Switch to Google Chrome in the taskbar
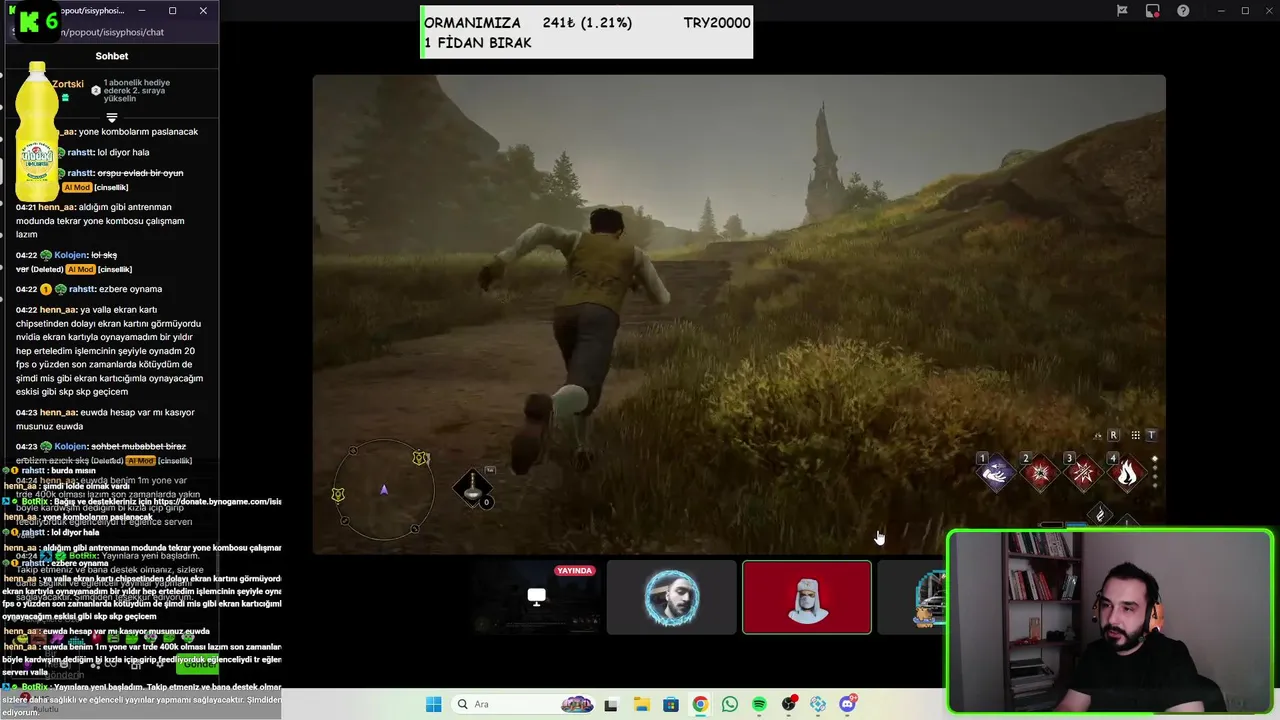Viewport: 1280px width, 720px height. 700,704
